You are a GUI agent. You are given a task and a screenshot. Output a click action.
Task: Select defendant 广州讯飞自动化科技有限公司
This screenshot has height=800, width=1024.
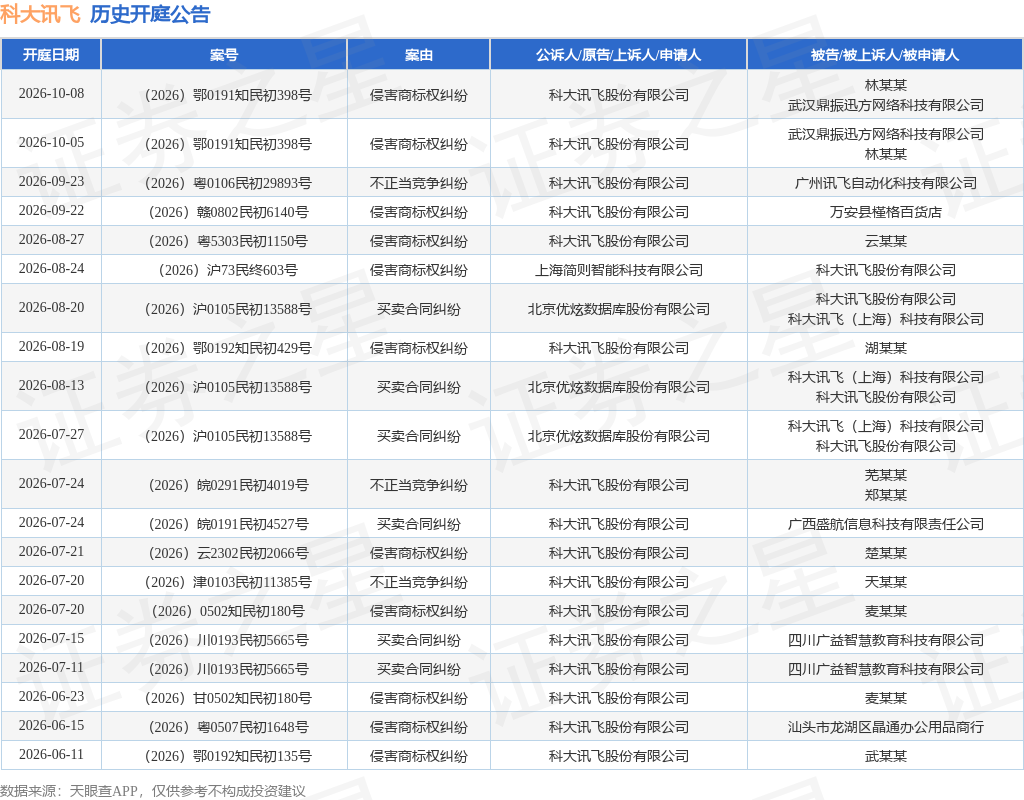[886, 184]
